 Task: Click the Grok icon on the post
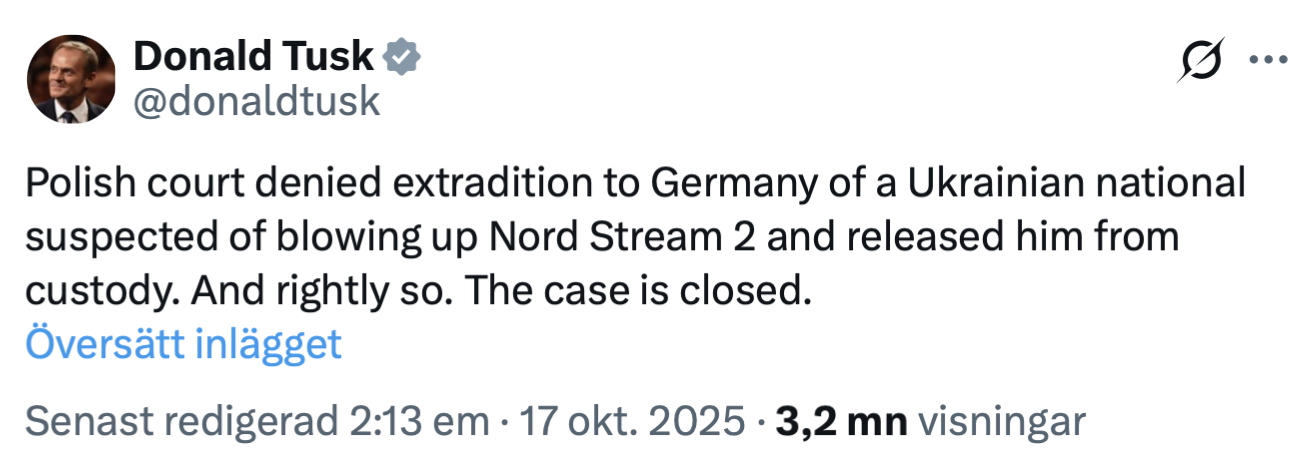click(1202, 61)
